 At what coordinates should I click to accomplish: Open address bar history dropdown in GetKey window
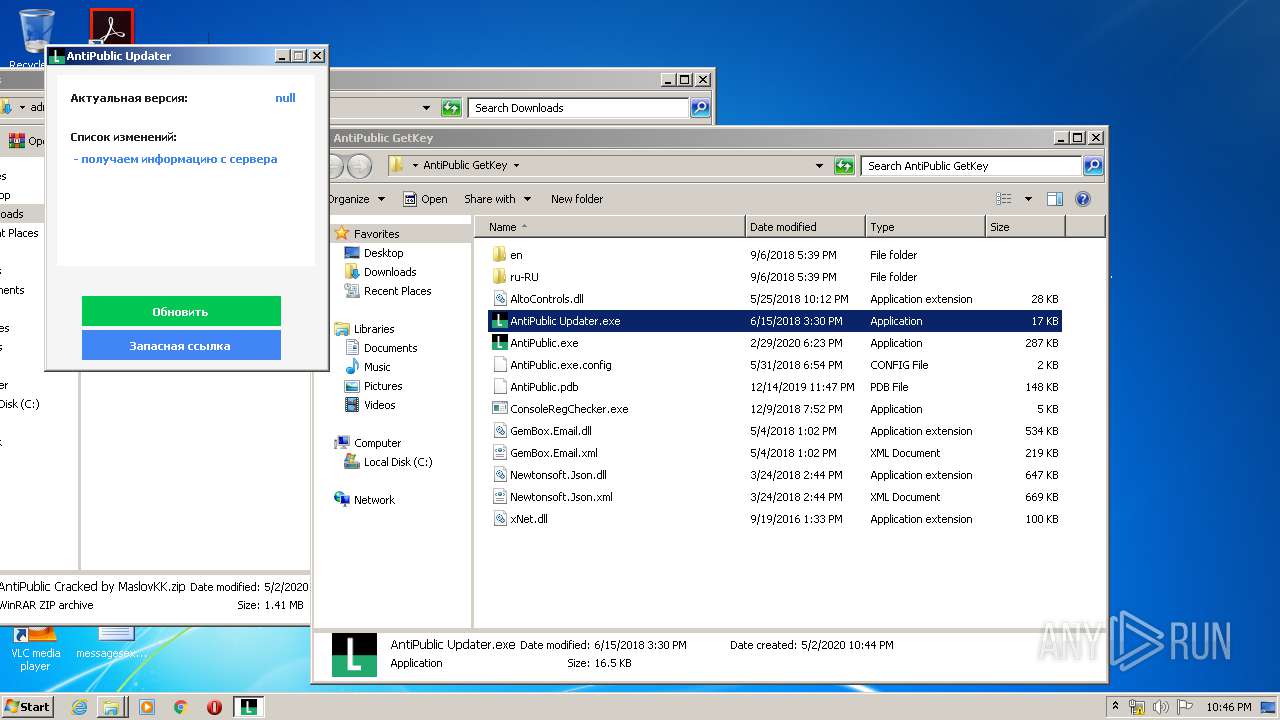pos(820,166)
